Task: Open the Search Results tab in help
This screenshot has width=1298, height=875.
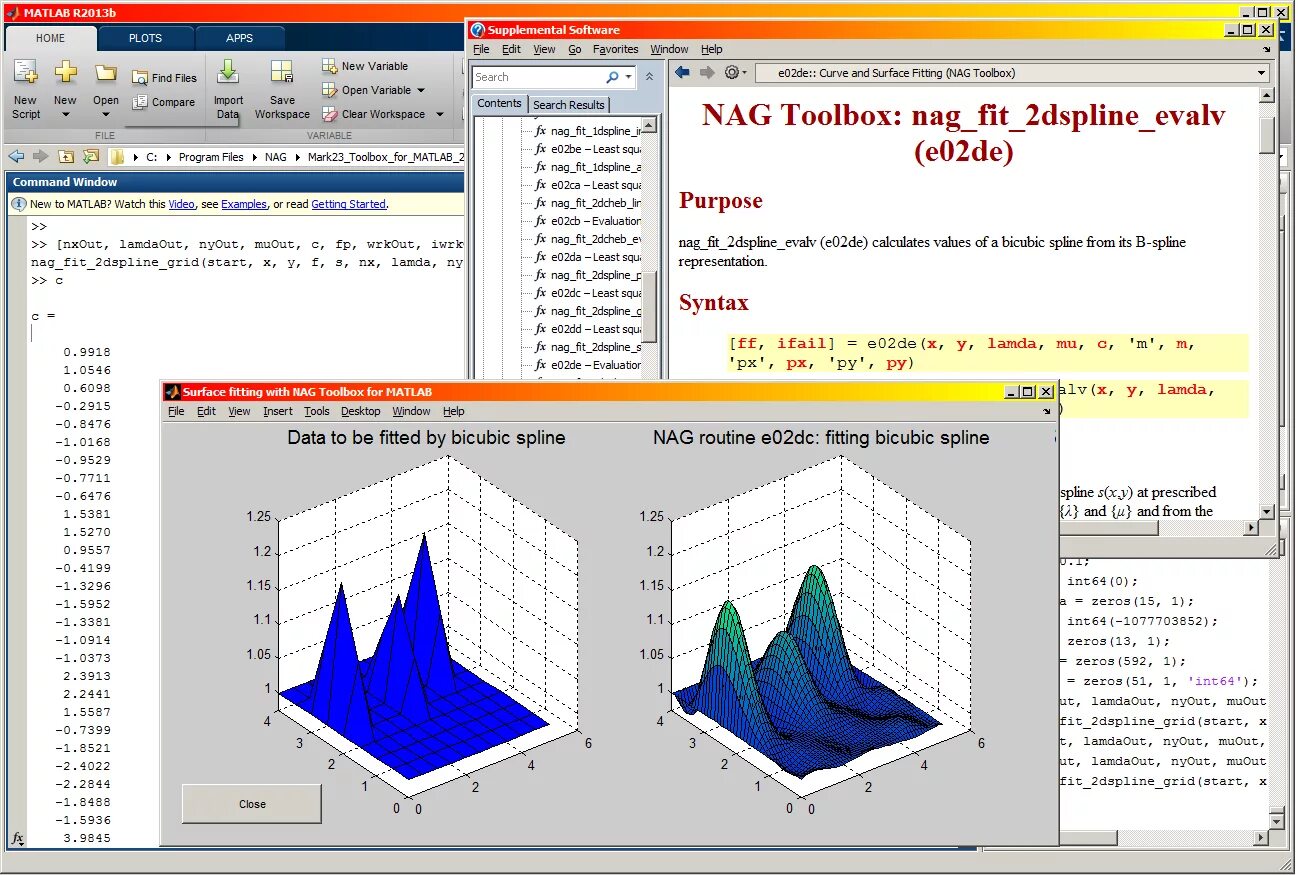Action: click(568, 104)
